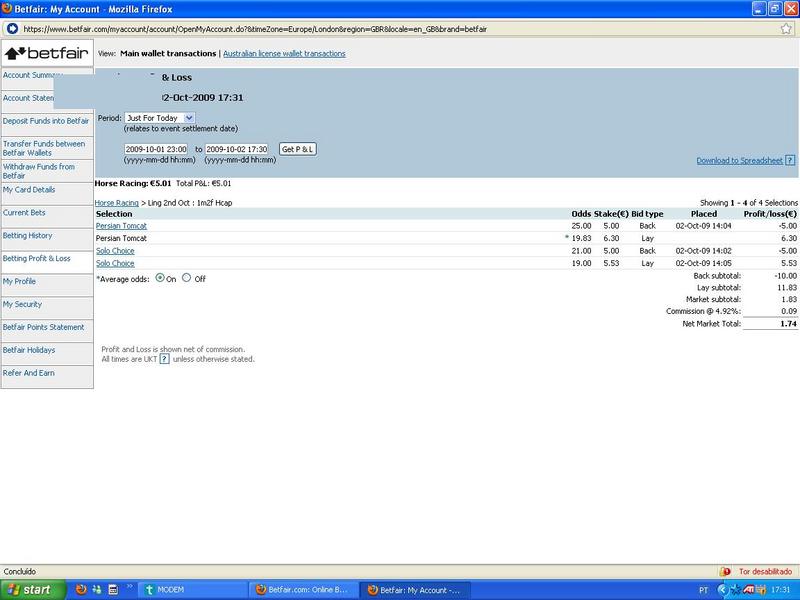Open the UKT time help icon
The height and width of the screenshot is (600, 800).
(x=164, y=359)
